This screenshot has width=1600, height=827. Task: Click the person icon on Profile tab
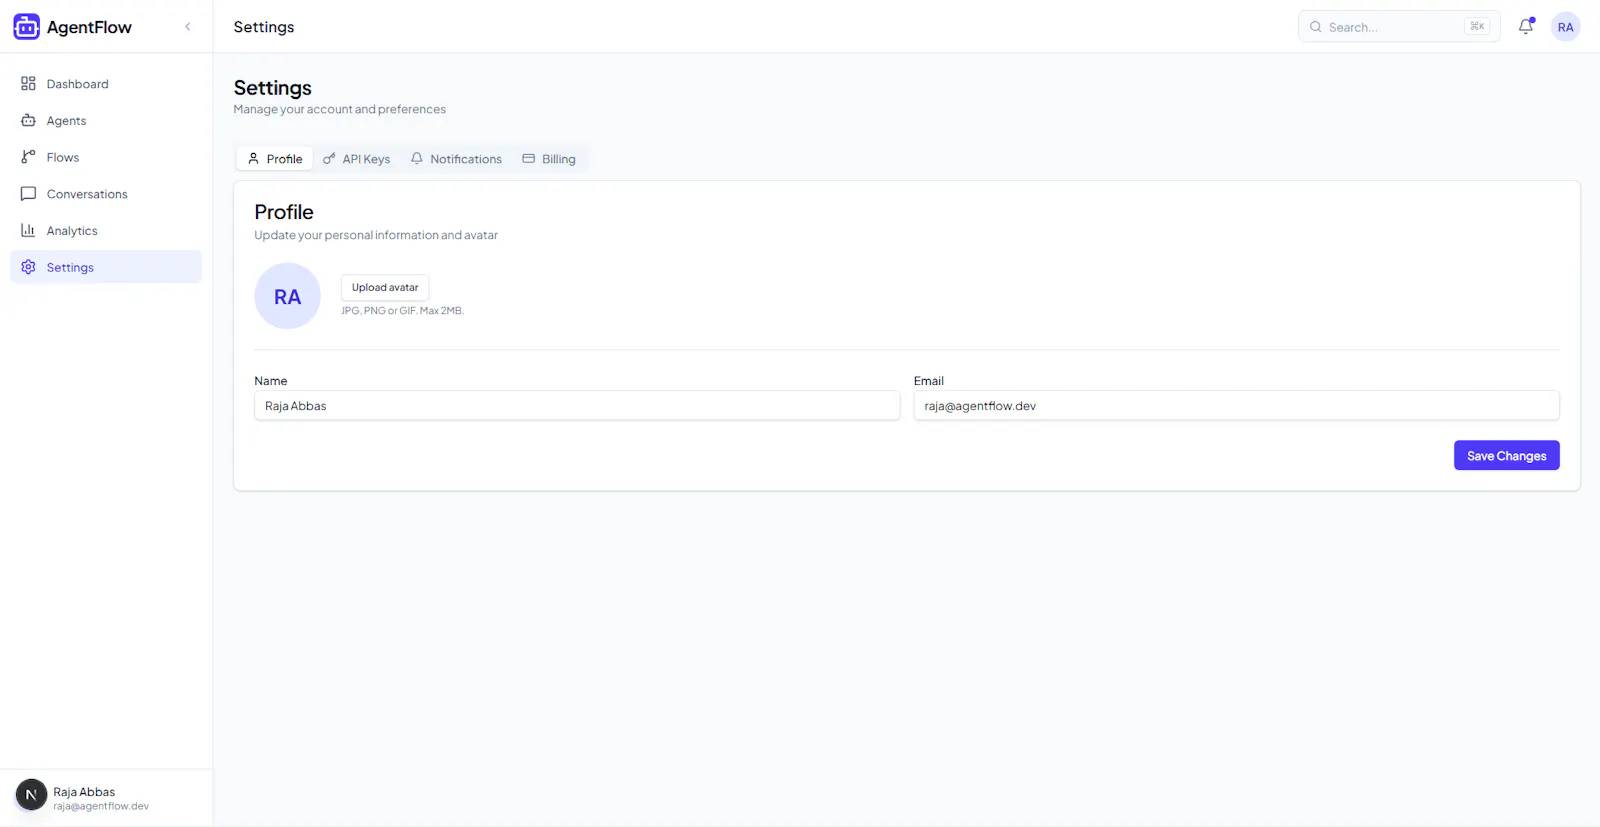coord(253,159)
